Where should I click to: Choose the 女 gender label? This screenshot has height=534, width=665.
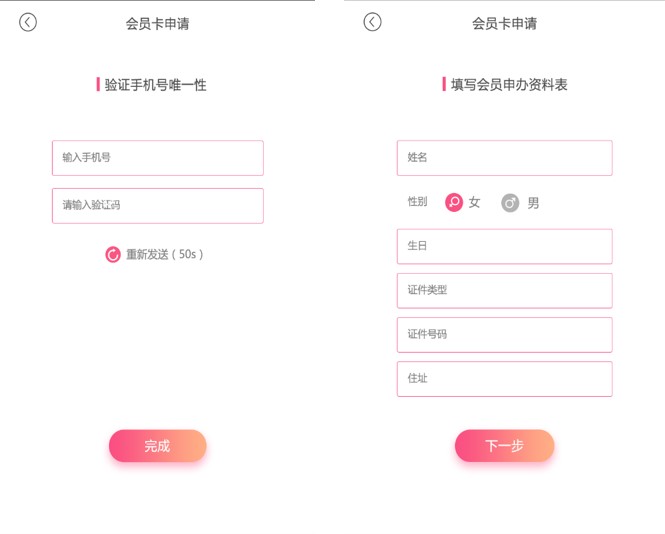474,203
